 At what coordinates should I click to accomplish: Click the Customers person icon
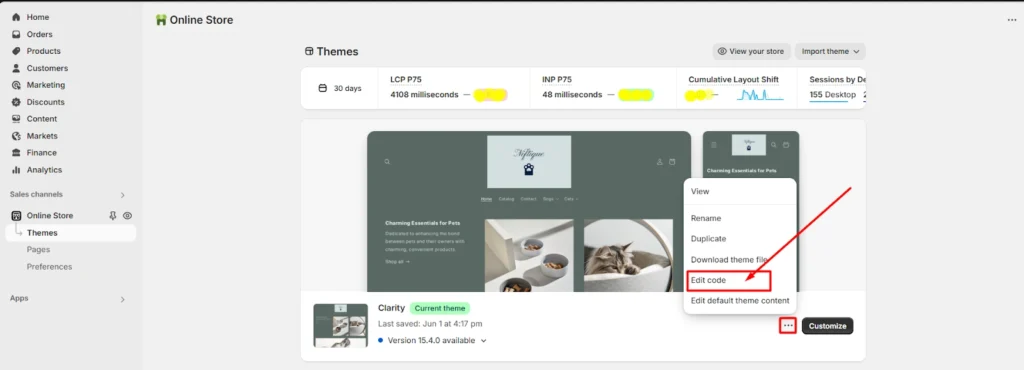click(16, 68)
